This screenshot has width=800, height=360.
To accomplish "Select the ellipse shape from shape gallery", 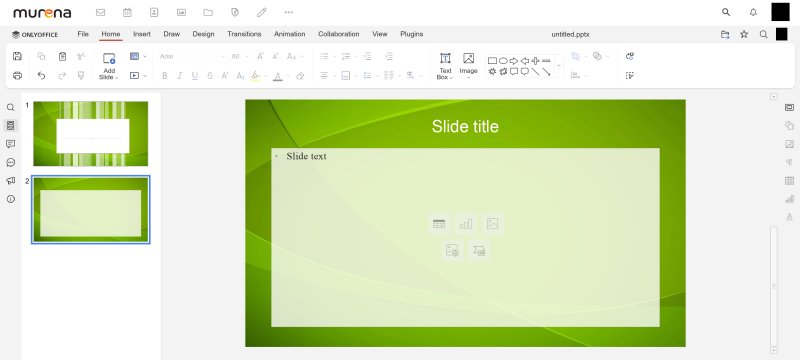I will point(503,61).
